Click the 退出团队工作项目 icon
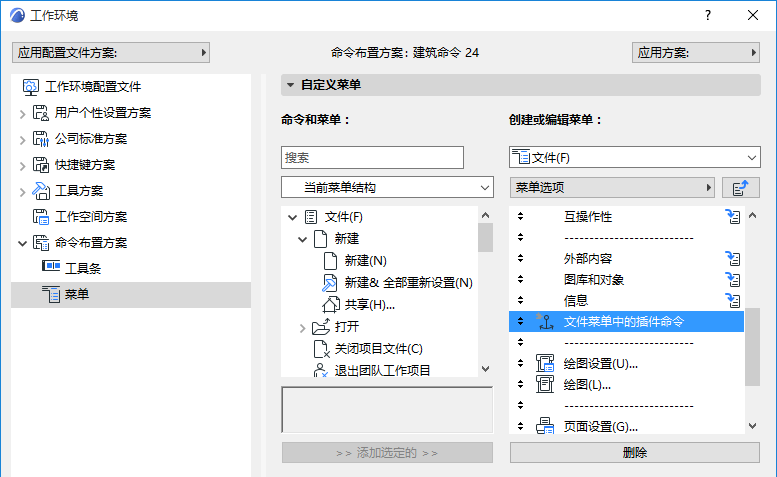This screenshot has height=477, width=777. (x=321, y=370)
